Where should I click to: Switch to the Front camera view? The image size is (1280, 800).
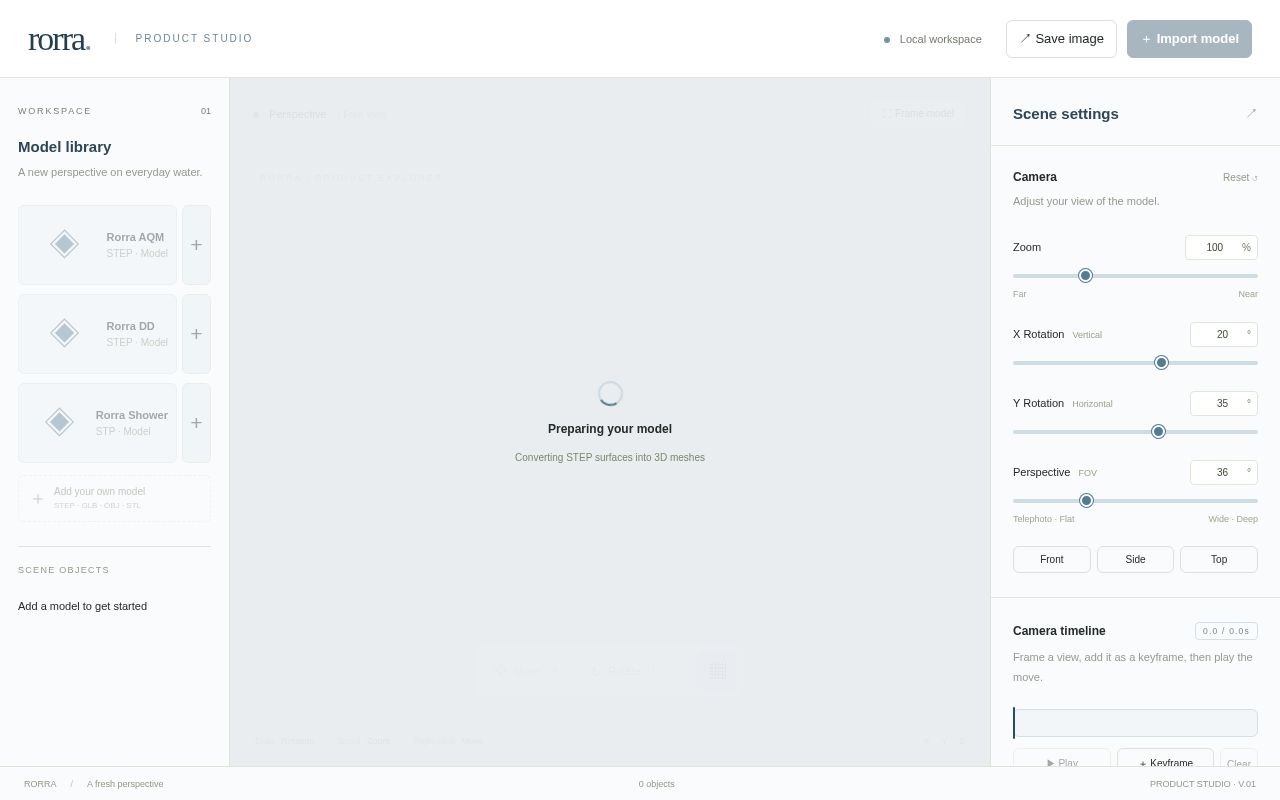click(x=1052, y=559)
